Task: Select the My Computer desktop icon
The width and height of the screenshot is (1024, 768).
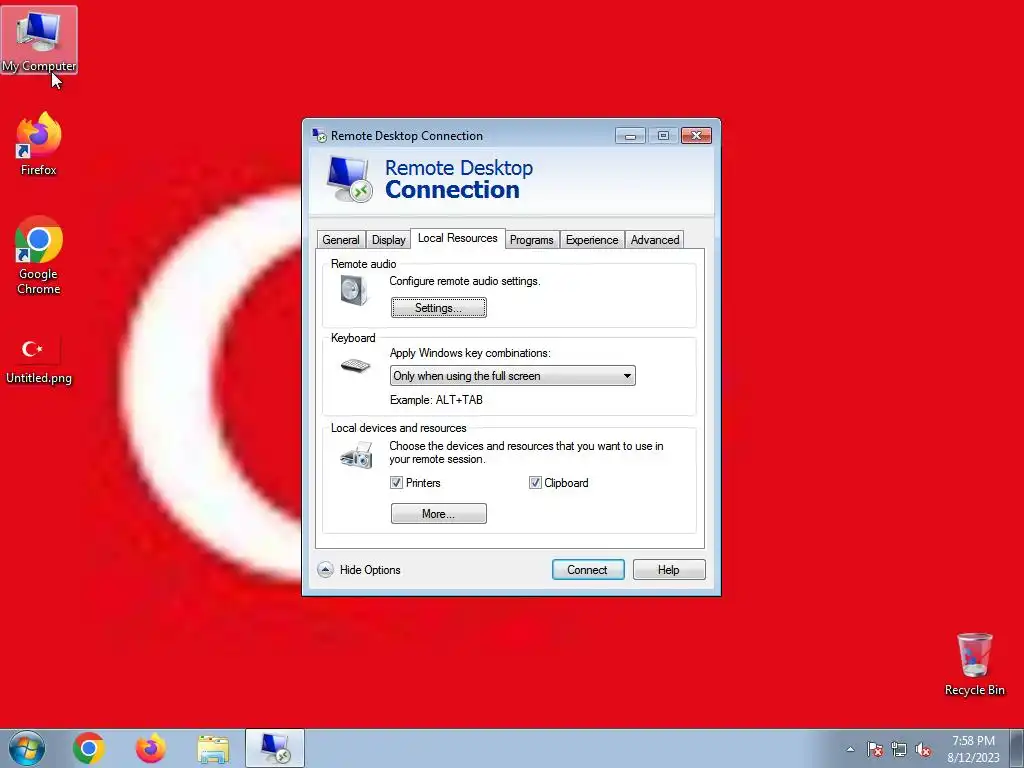Action: (x=39, y=40)
